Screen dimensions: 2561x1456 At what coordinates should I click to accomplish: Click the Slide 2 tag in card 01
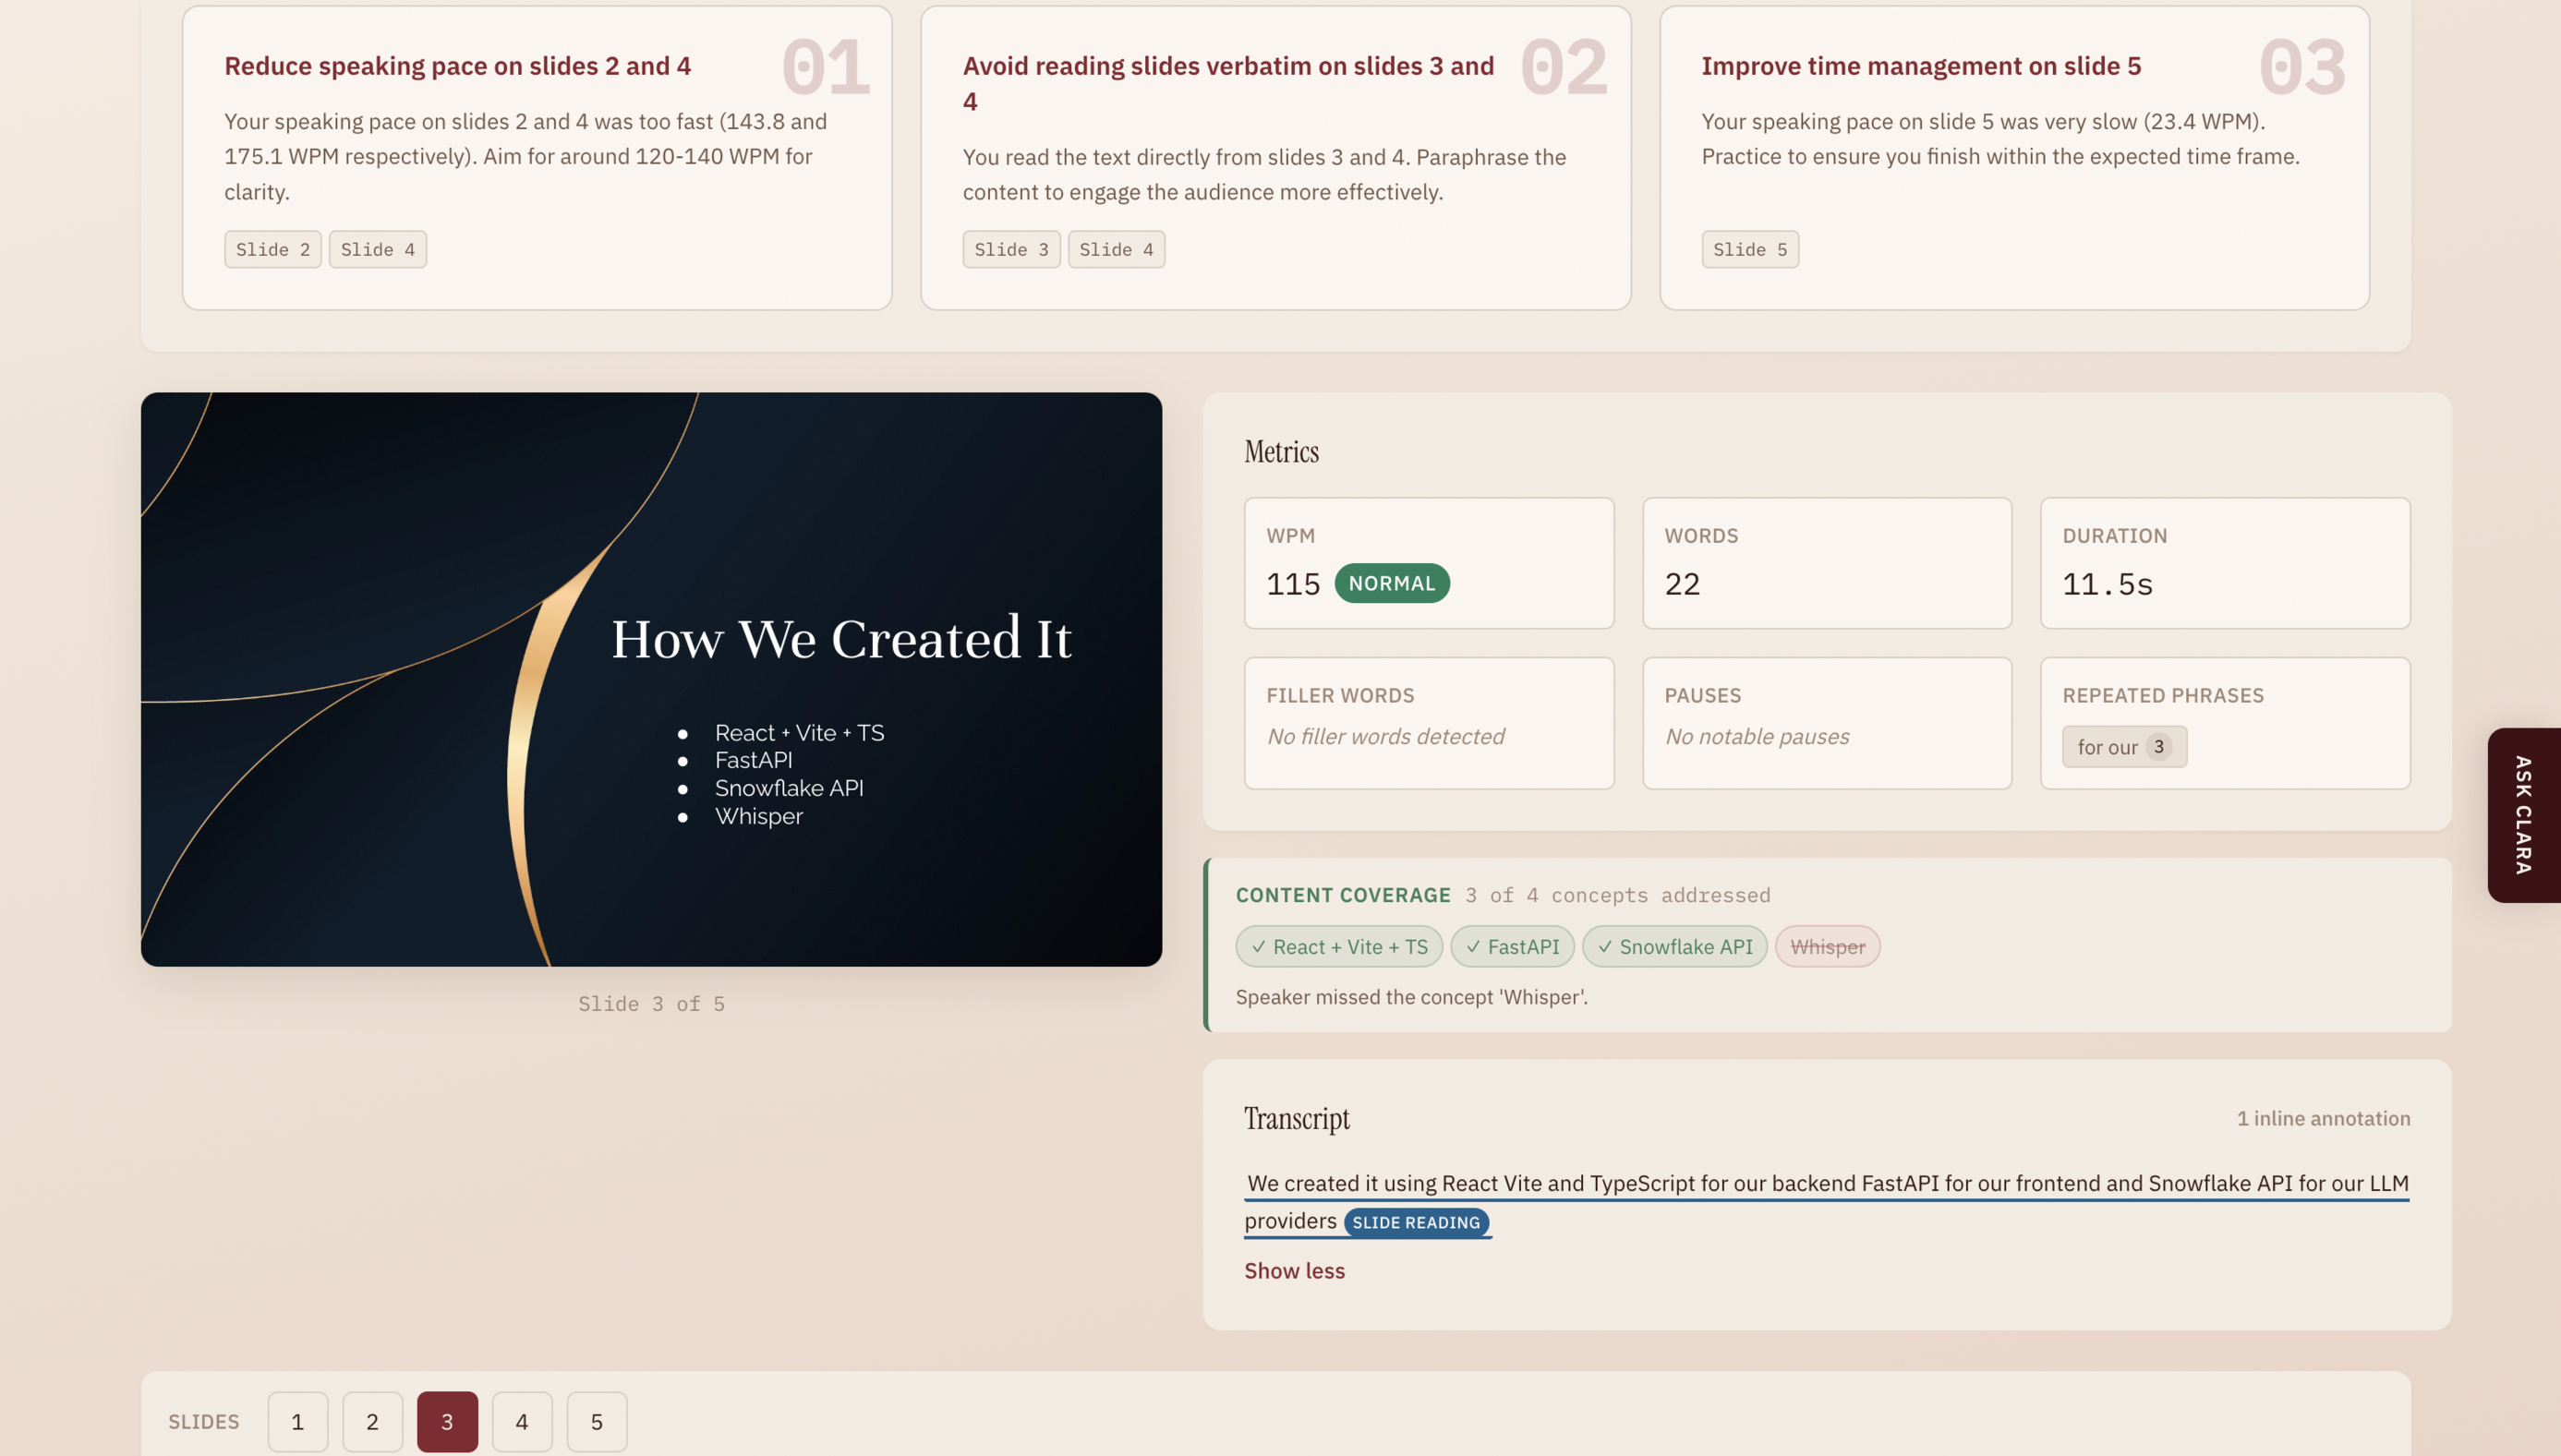coord(272,249)
